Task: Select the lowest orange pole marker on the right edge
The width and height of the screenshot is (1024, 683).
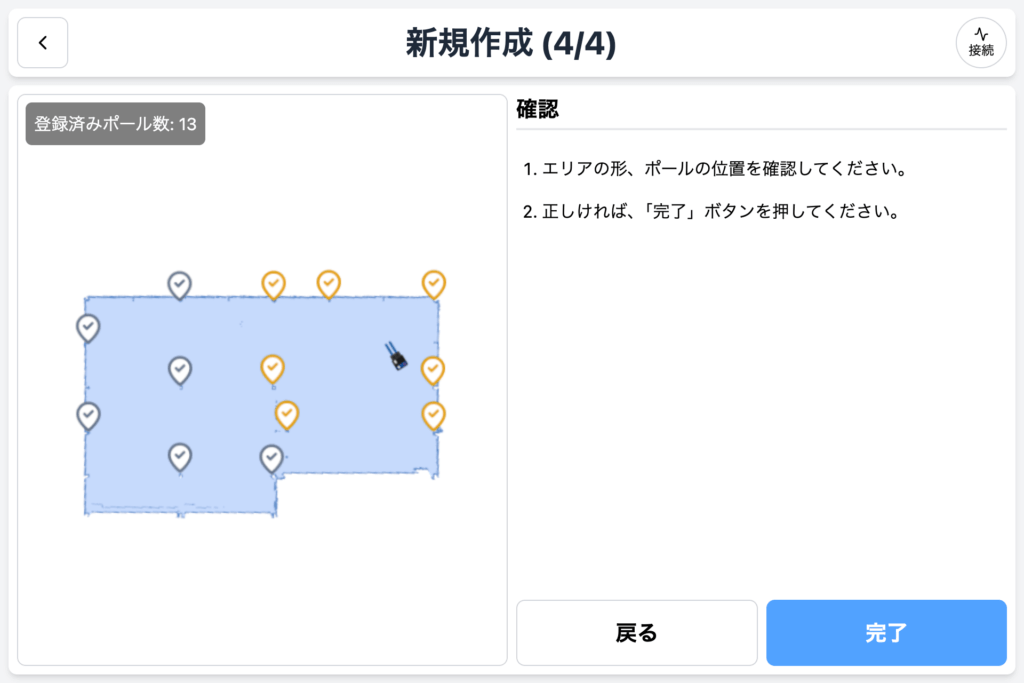Action: pos(433,414)
